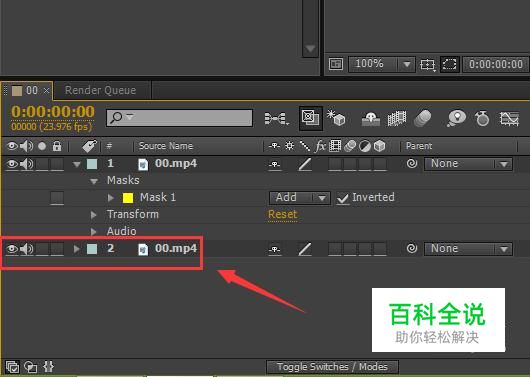530x377 pixels.
Task: Open the Mask 1 mode Add dropdown
Action: click(x=299, y=198)
